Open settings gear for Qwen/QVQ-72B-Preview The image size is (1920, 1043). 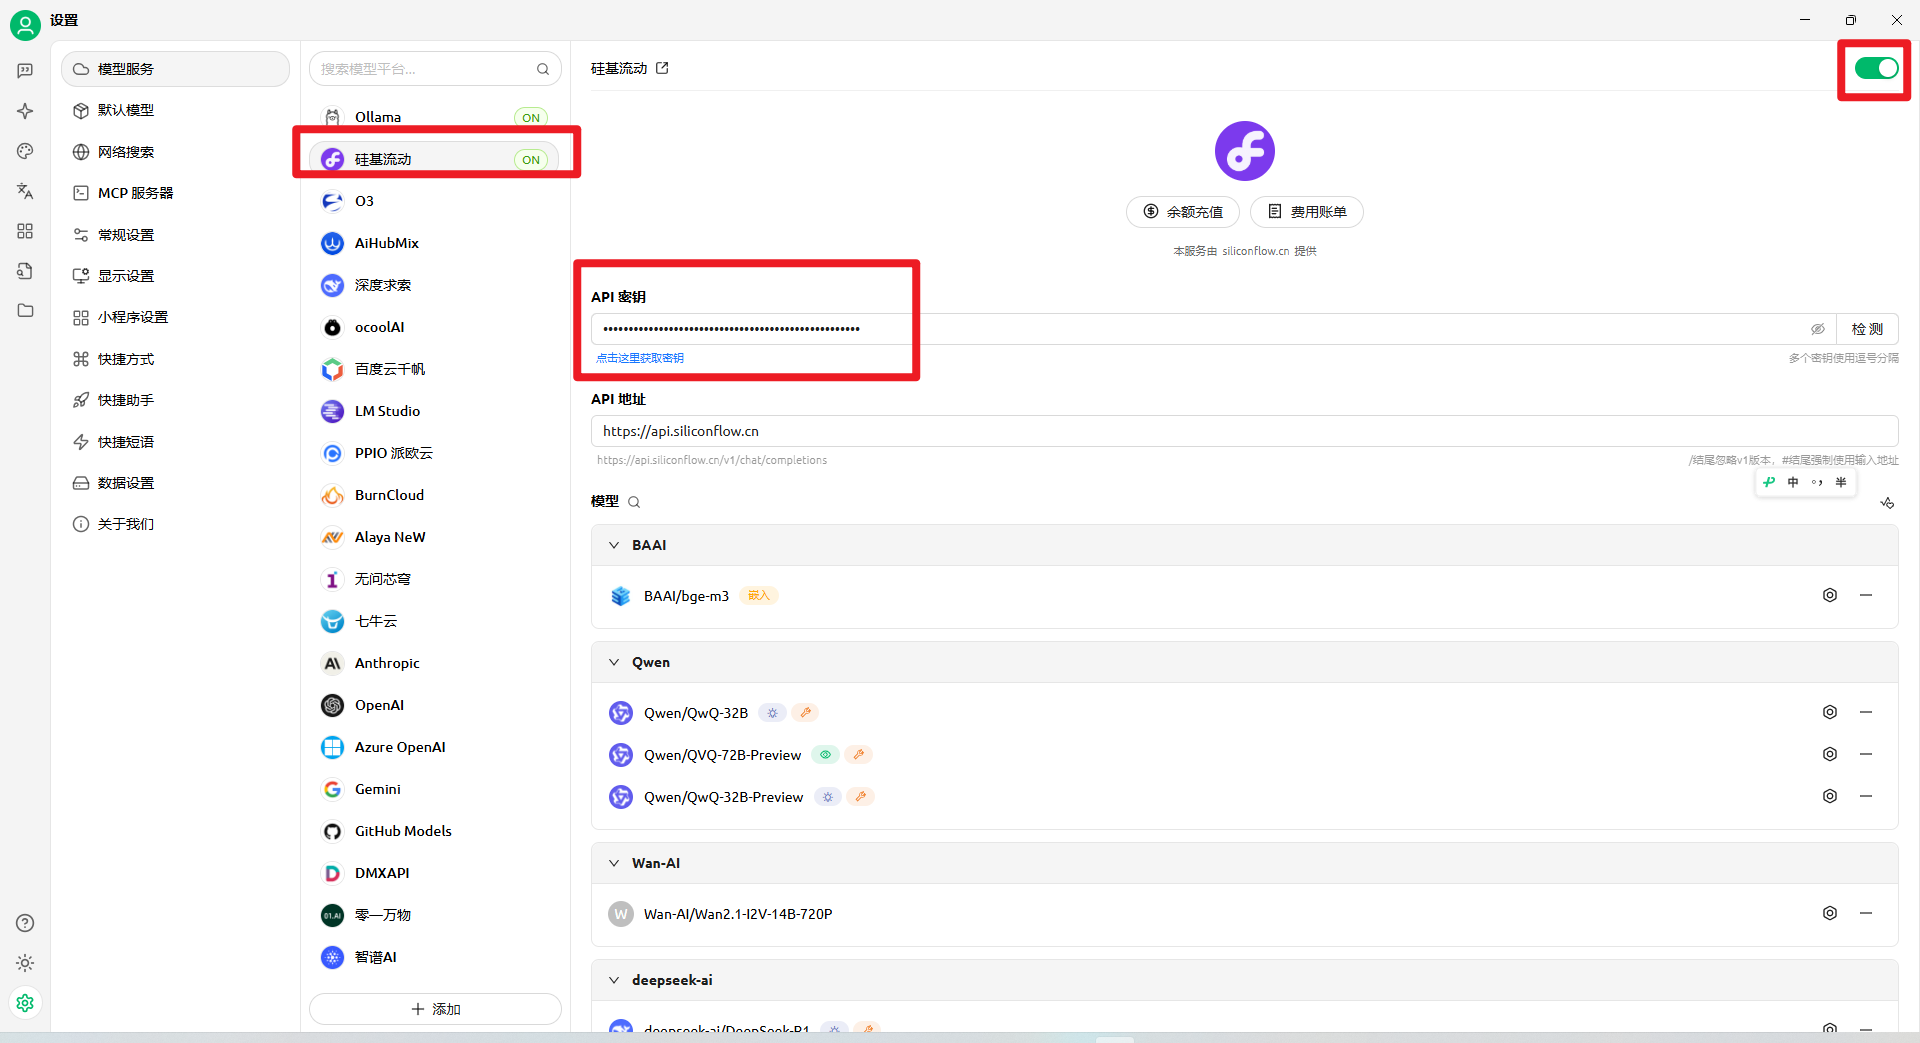1830,754
